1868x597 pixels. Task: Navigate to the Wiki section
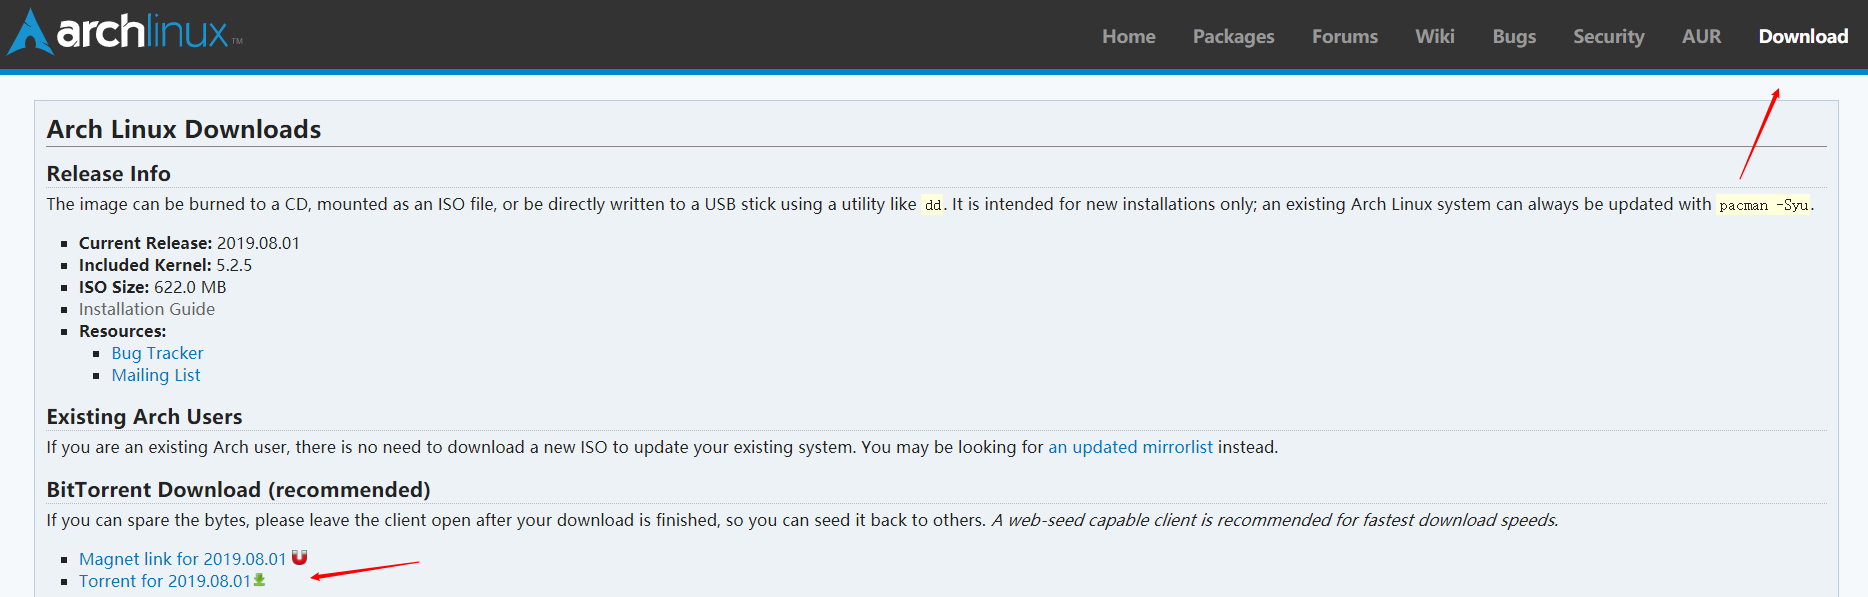(1434, 37)
